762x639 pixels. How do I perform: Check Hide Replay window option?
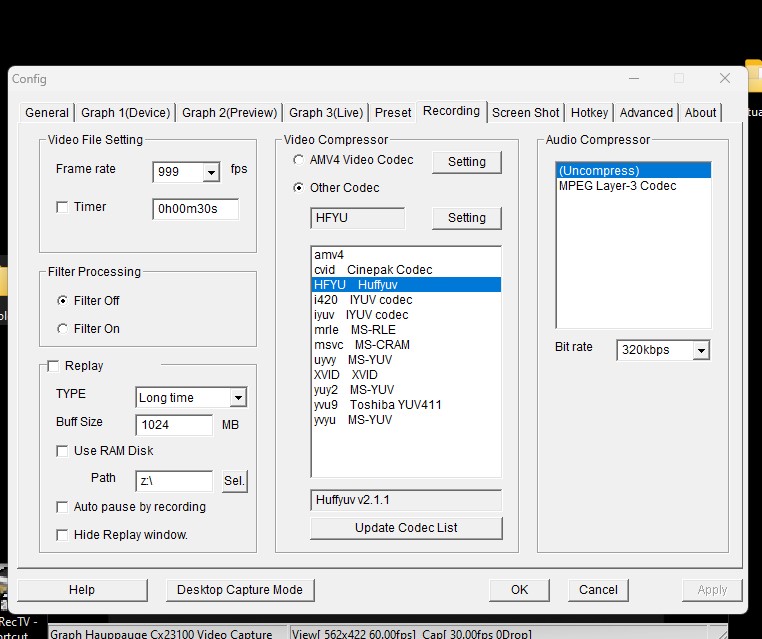pyautogui.click(x=62, y=535)
